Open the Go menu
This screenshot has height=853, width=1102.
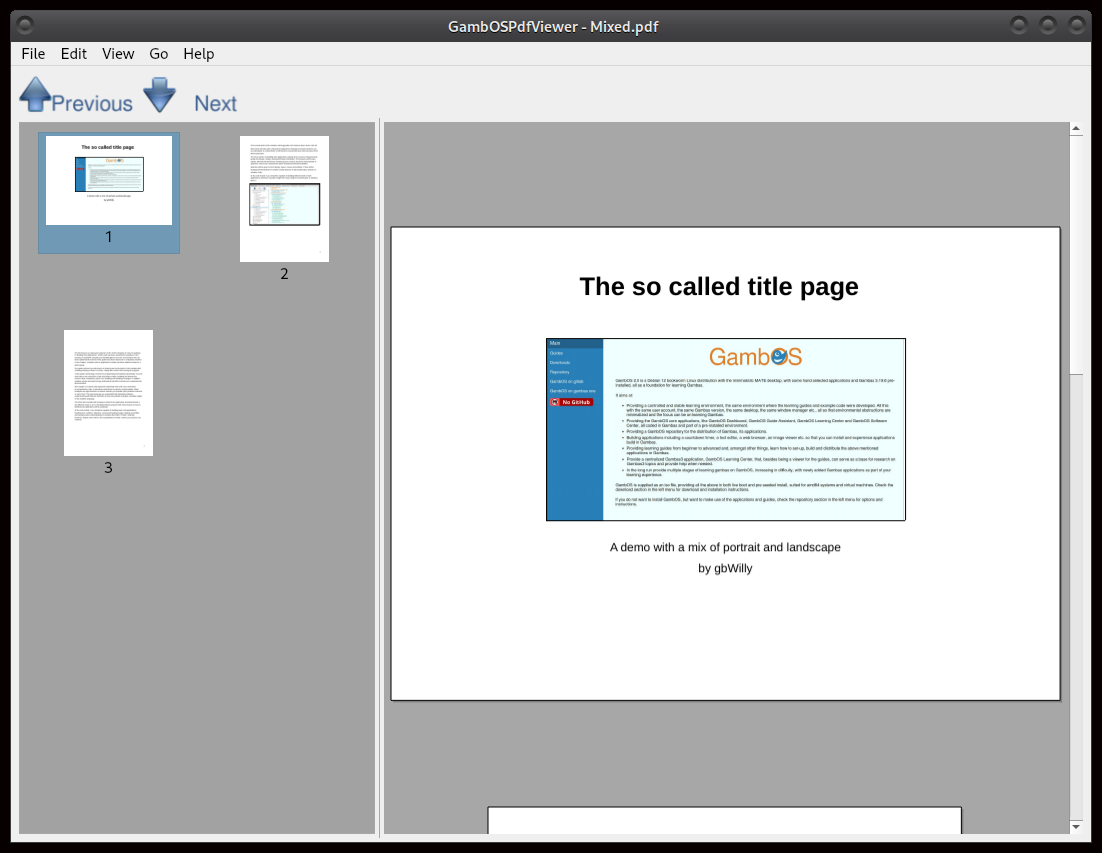158,53
